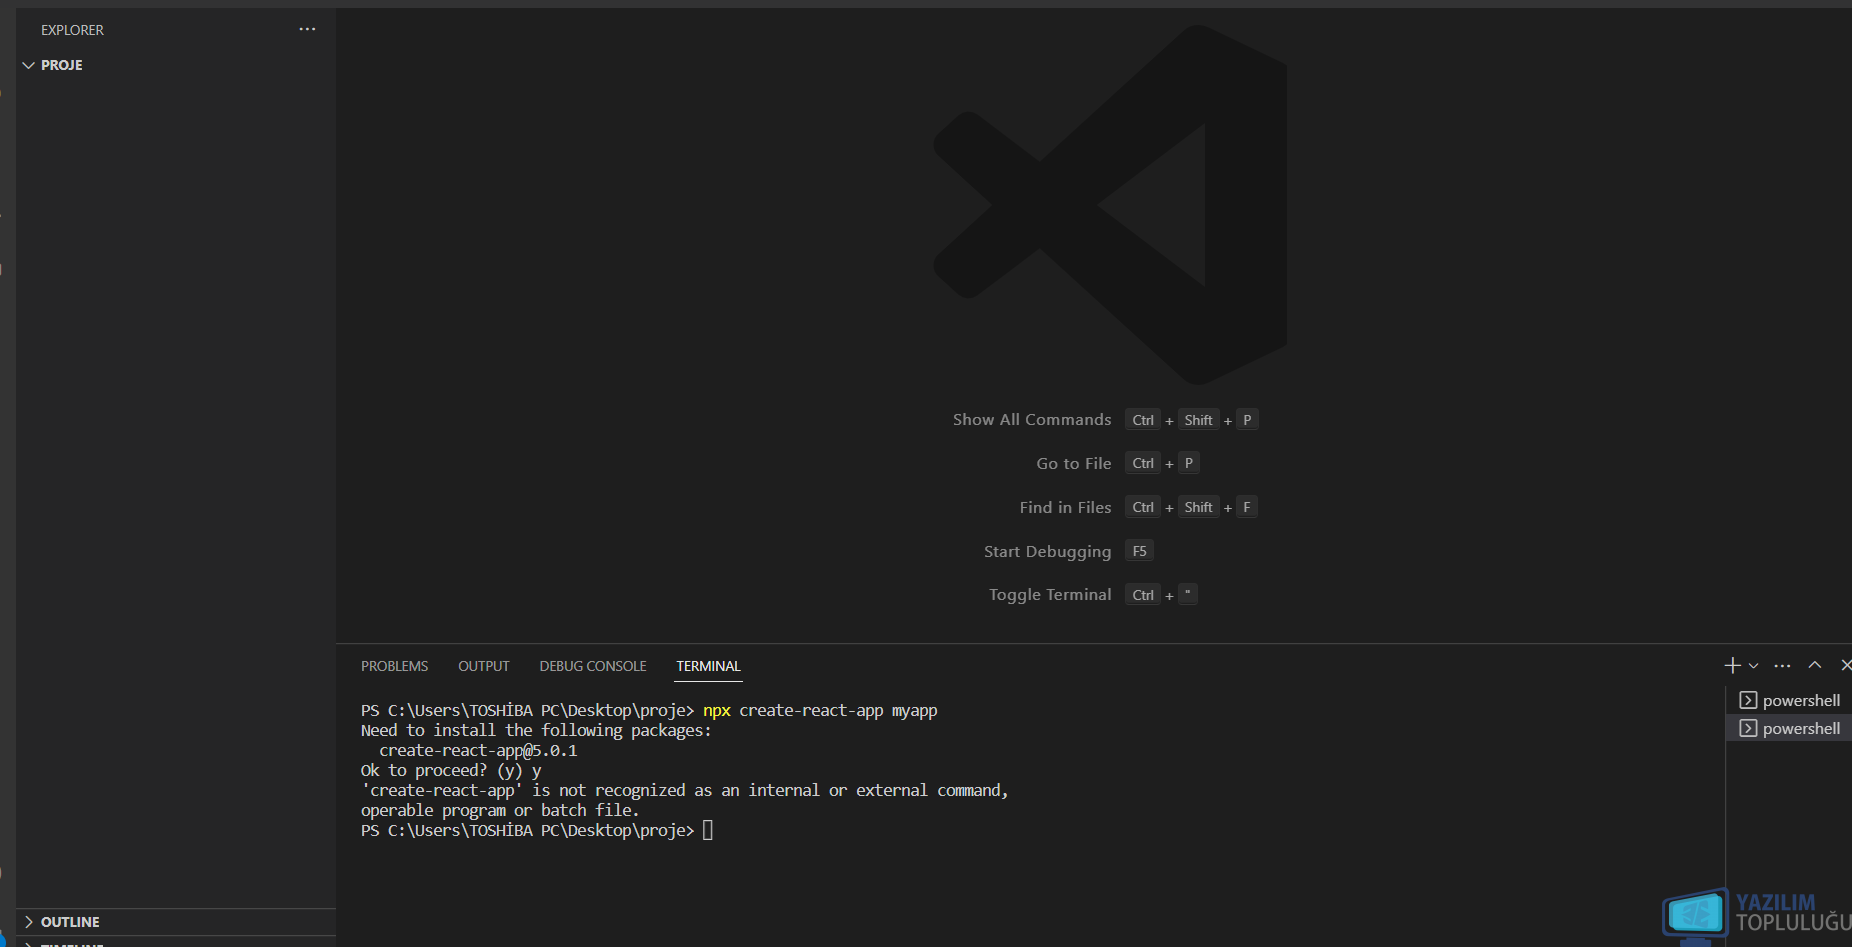Select the second powershell terminal
Image resolution: width=1852 pixels, height=947 pixels.
(x=1790, y=728)
